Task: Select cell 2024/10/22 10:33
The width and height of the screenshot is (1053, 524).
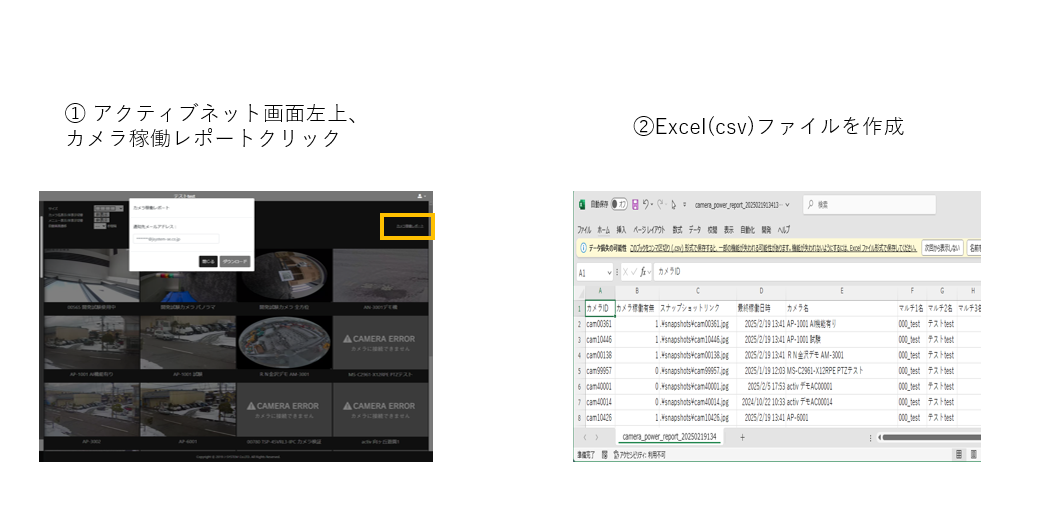Action: coord(761,402)
